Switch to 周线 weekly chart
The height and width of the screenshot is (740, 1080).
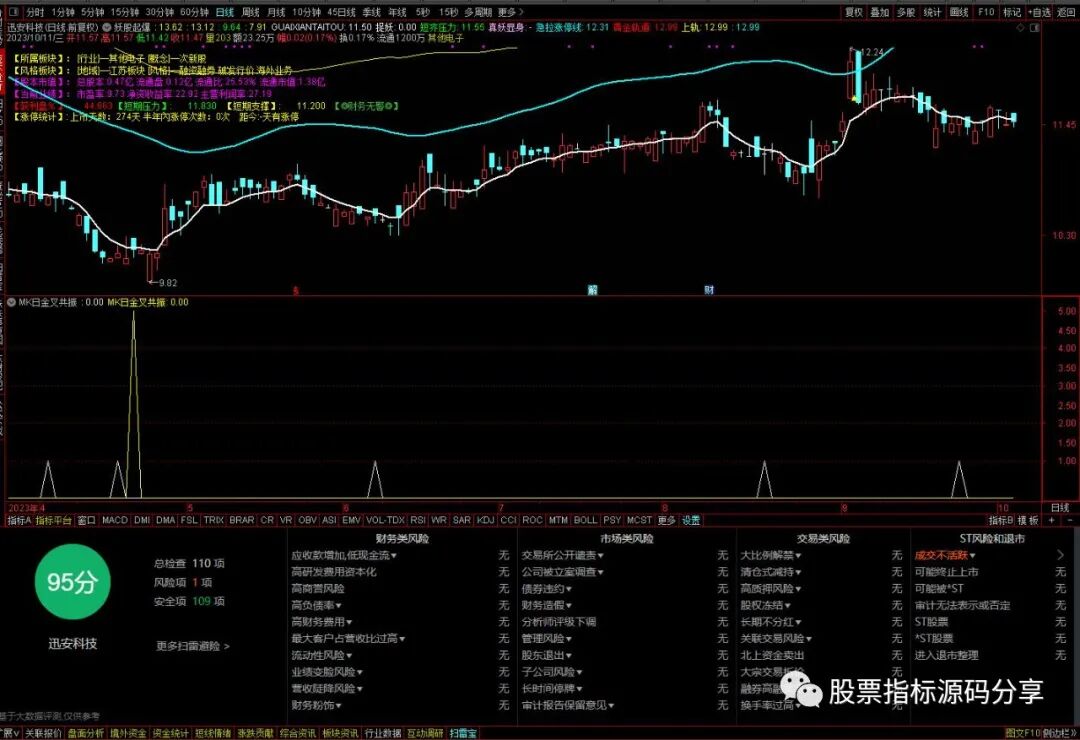pos(251,12)
